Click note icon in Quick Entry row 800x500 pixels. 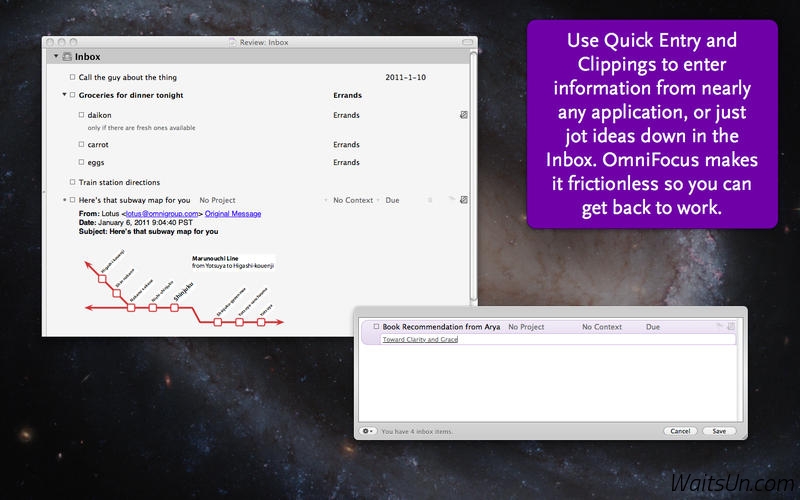tap(731, 326)
